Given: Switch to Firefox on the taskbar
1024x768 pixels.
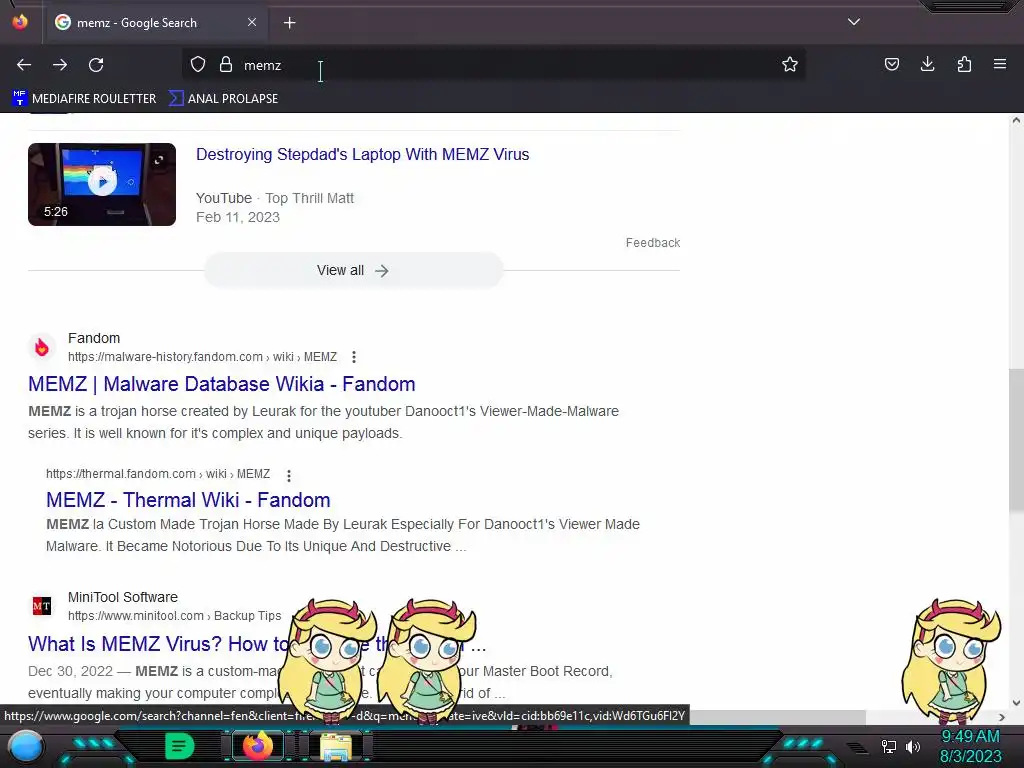Looking at the screenshot, I should (x=258, y=746).
